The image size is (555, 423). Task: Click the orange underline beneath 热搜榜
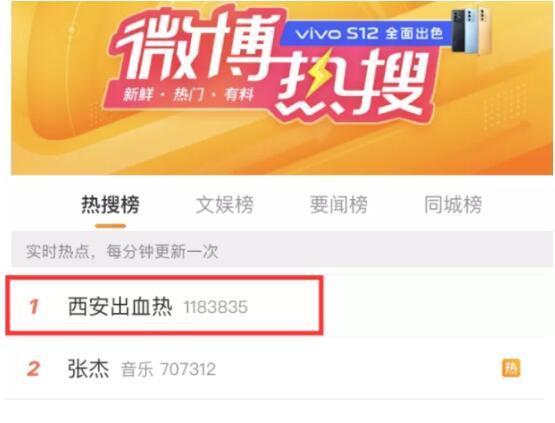[110, 226]
